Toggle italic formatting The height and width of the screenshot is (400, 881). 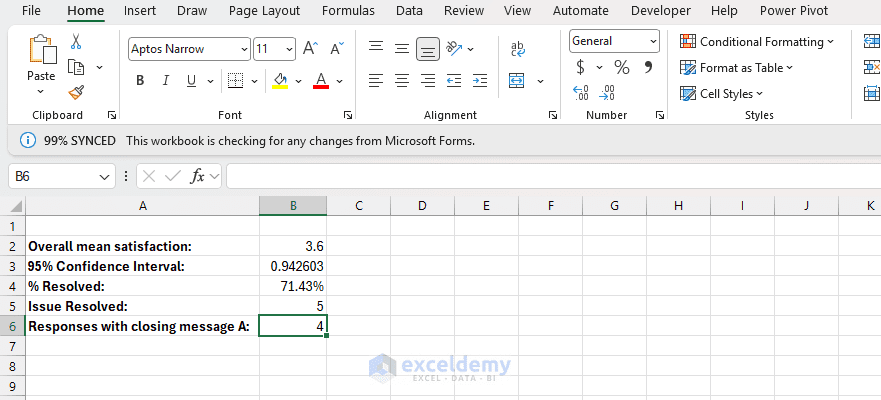click(x=166, y=81)
